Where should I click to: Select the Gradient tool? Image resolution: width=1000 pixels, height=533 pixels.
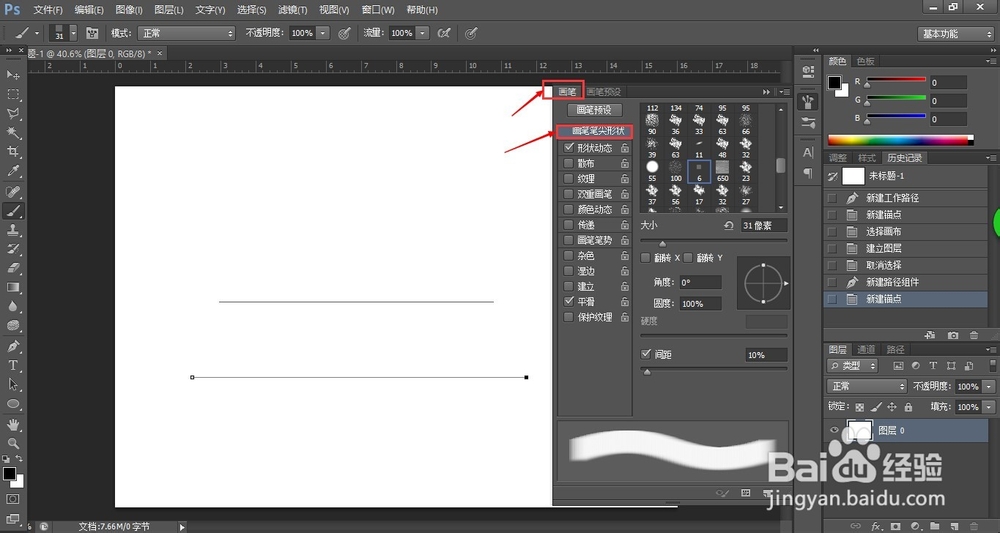click(13, 288)
